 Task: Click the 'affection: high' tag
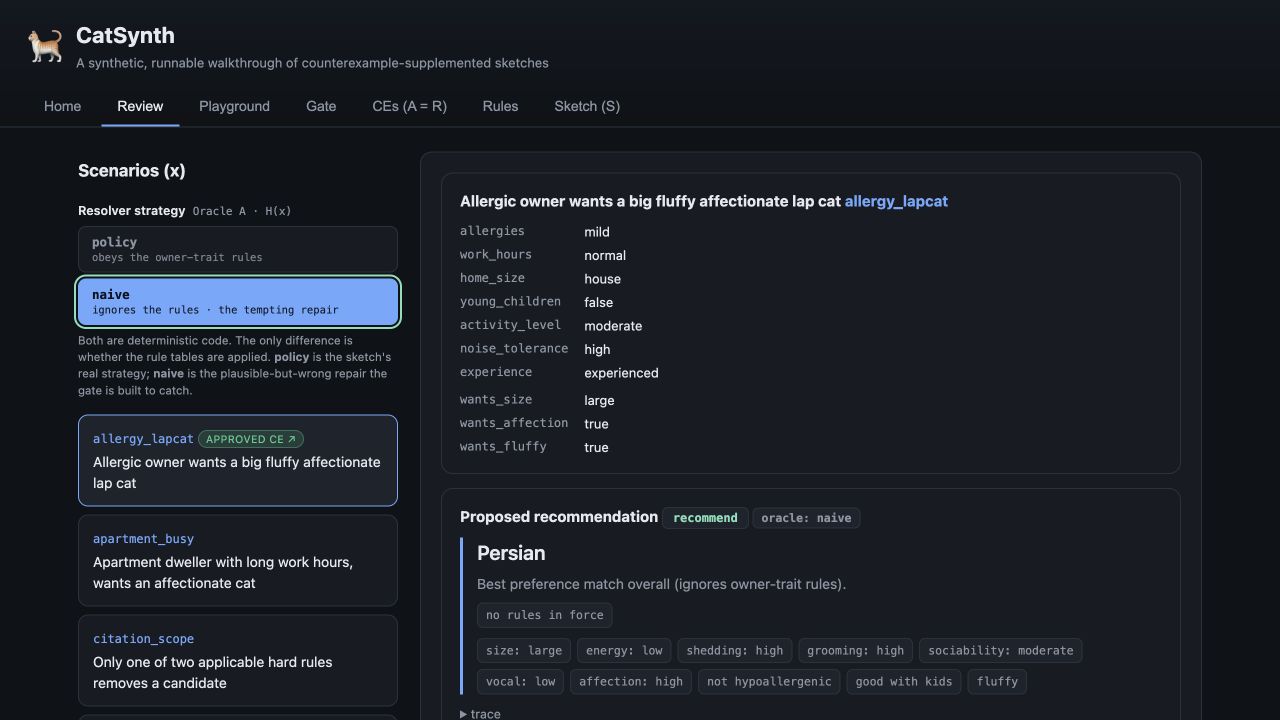[631, 681]
